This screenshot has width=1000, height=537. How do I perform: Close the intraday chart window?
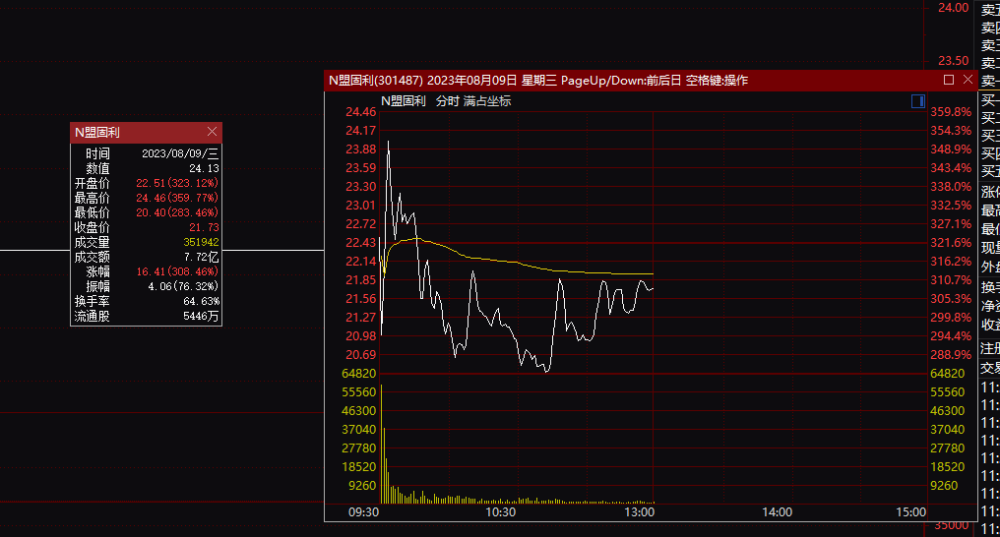coord(967,80)
